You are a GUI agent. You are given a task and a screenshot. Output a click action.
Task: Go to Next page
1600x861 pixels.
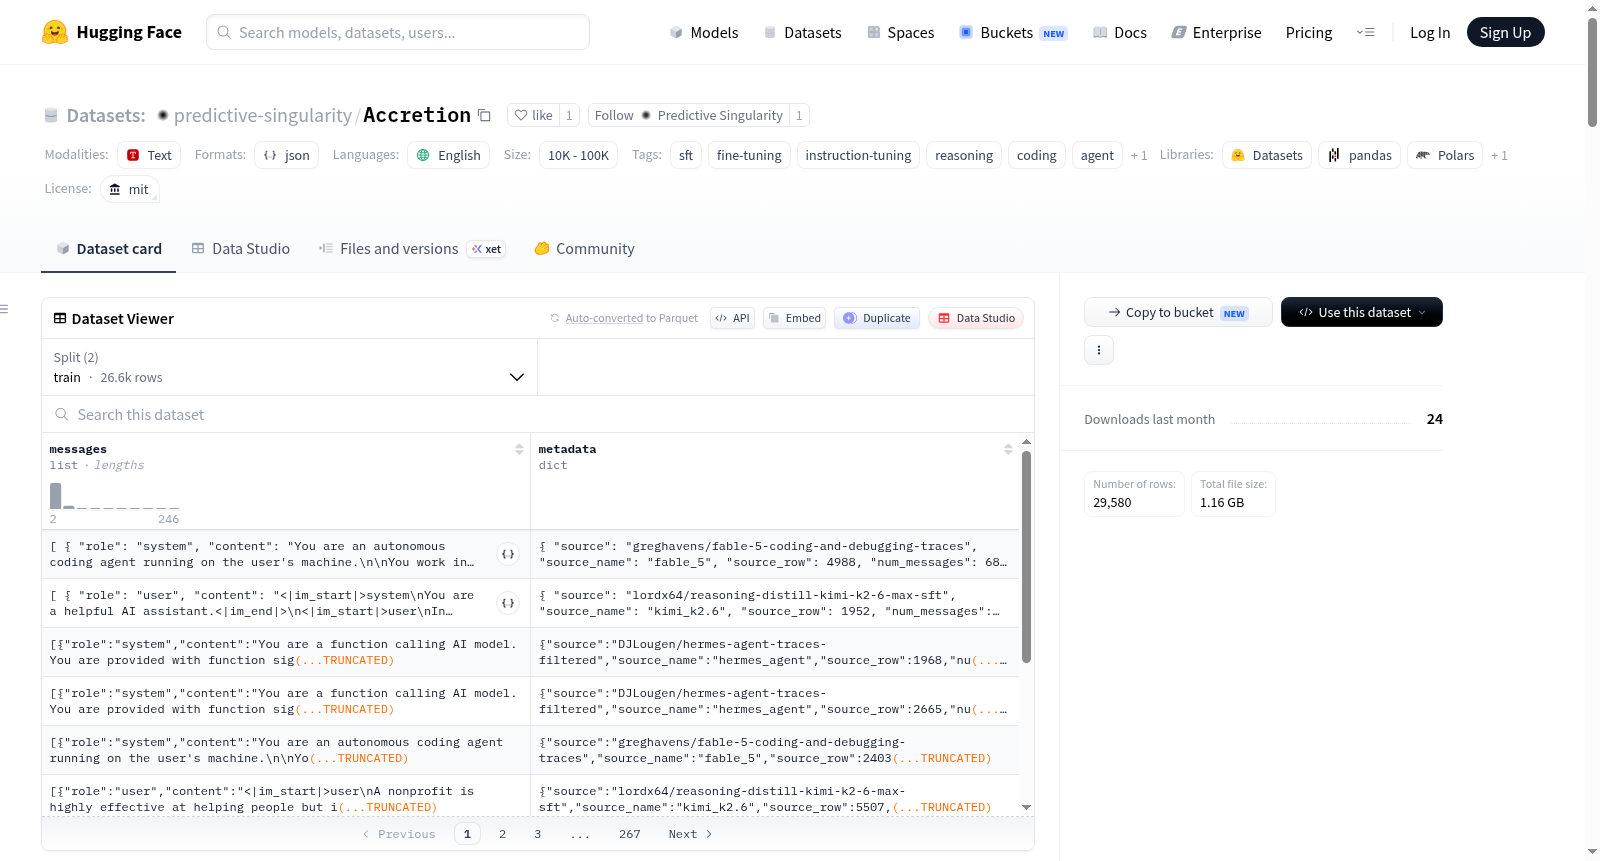click(x=691, y=834)
